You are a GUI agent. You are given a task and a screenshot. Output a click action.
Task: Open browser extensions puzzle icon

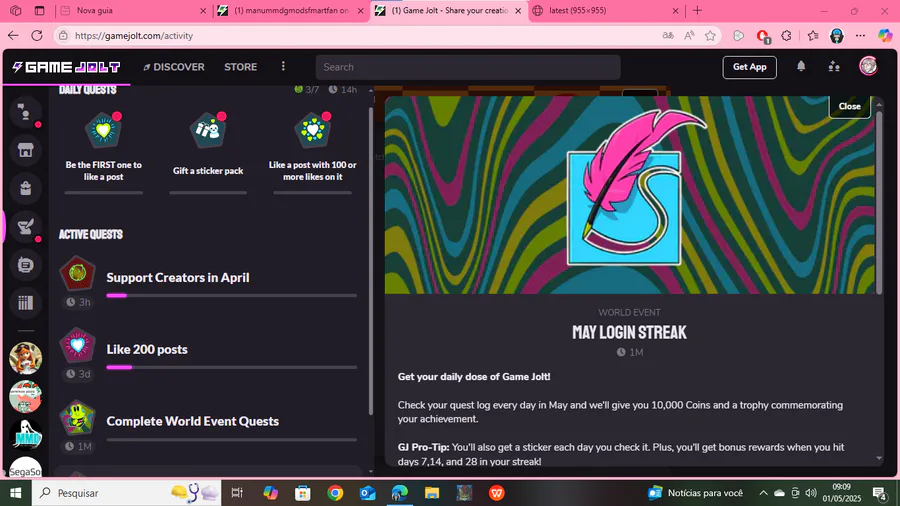coord(786,36)
